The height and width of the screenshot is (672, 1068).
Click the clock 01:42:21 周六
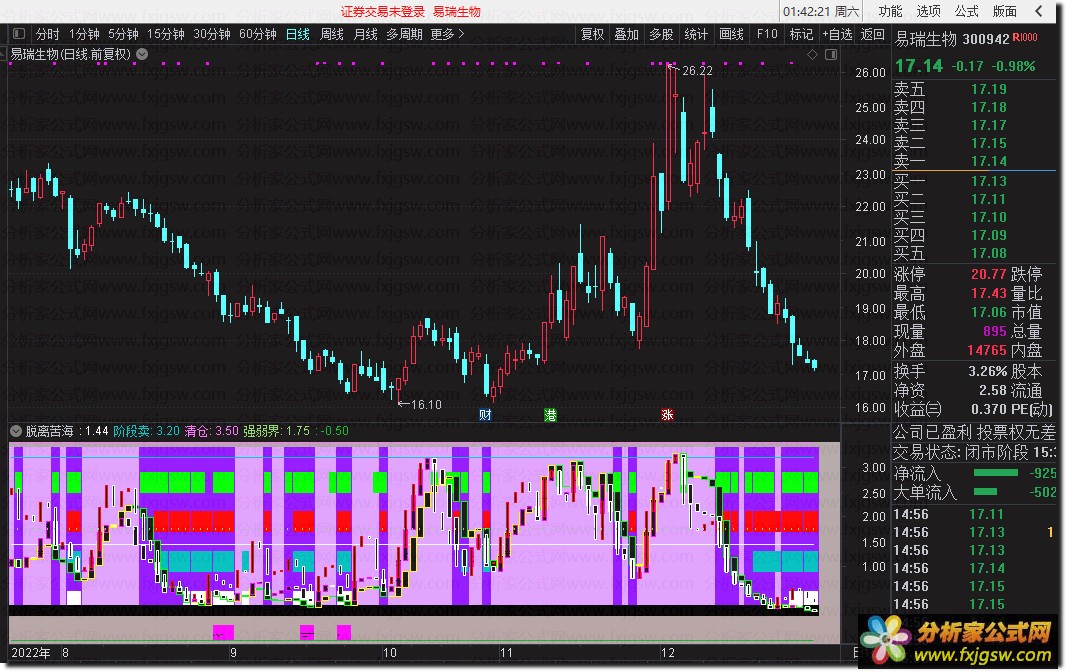pos(821,12)
